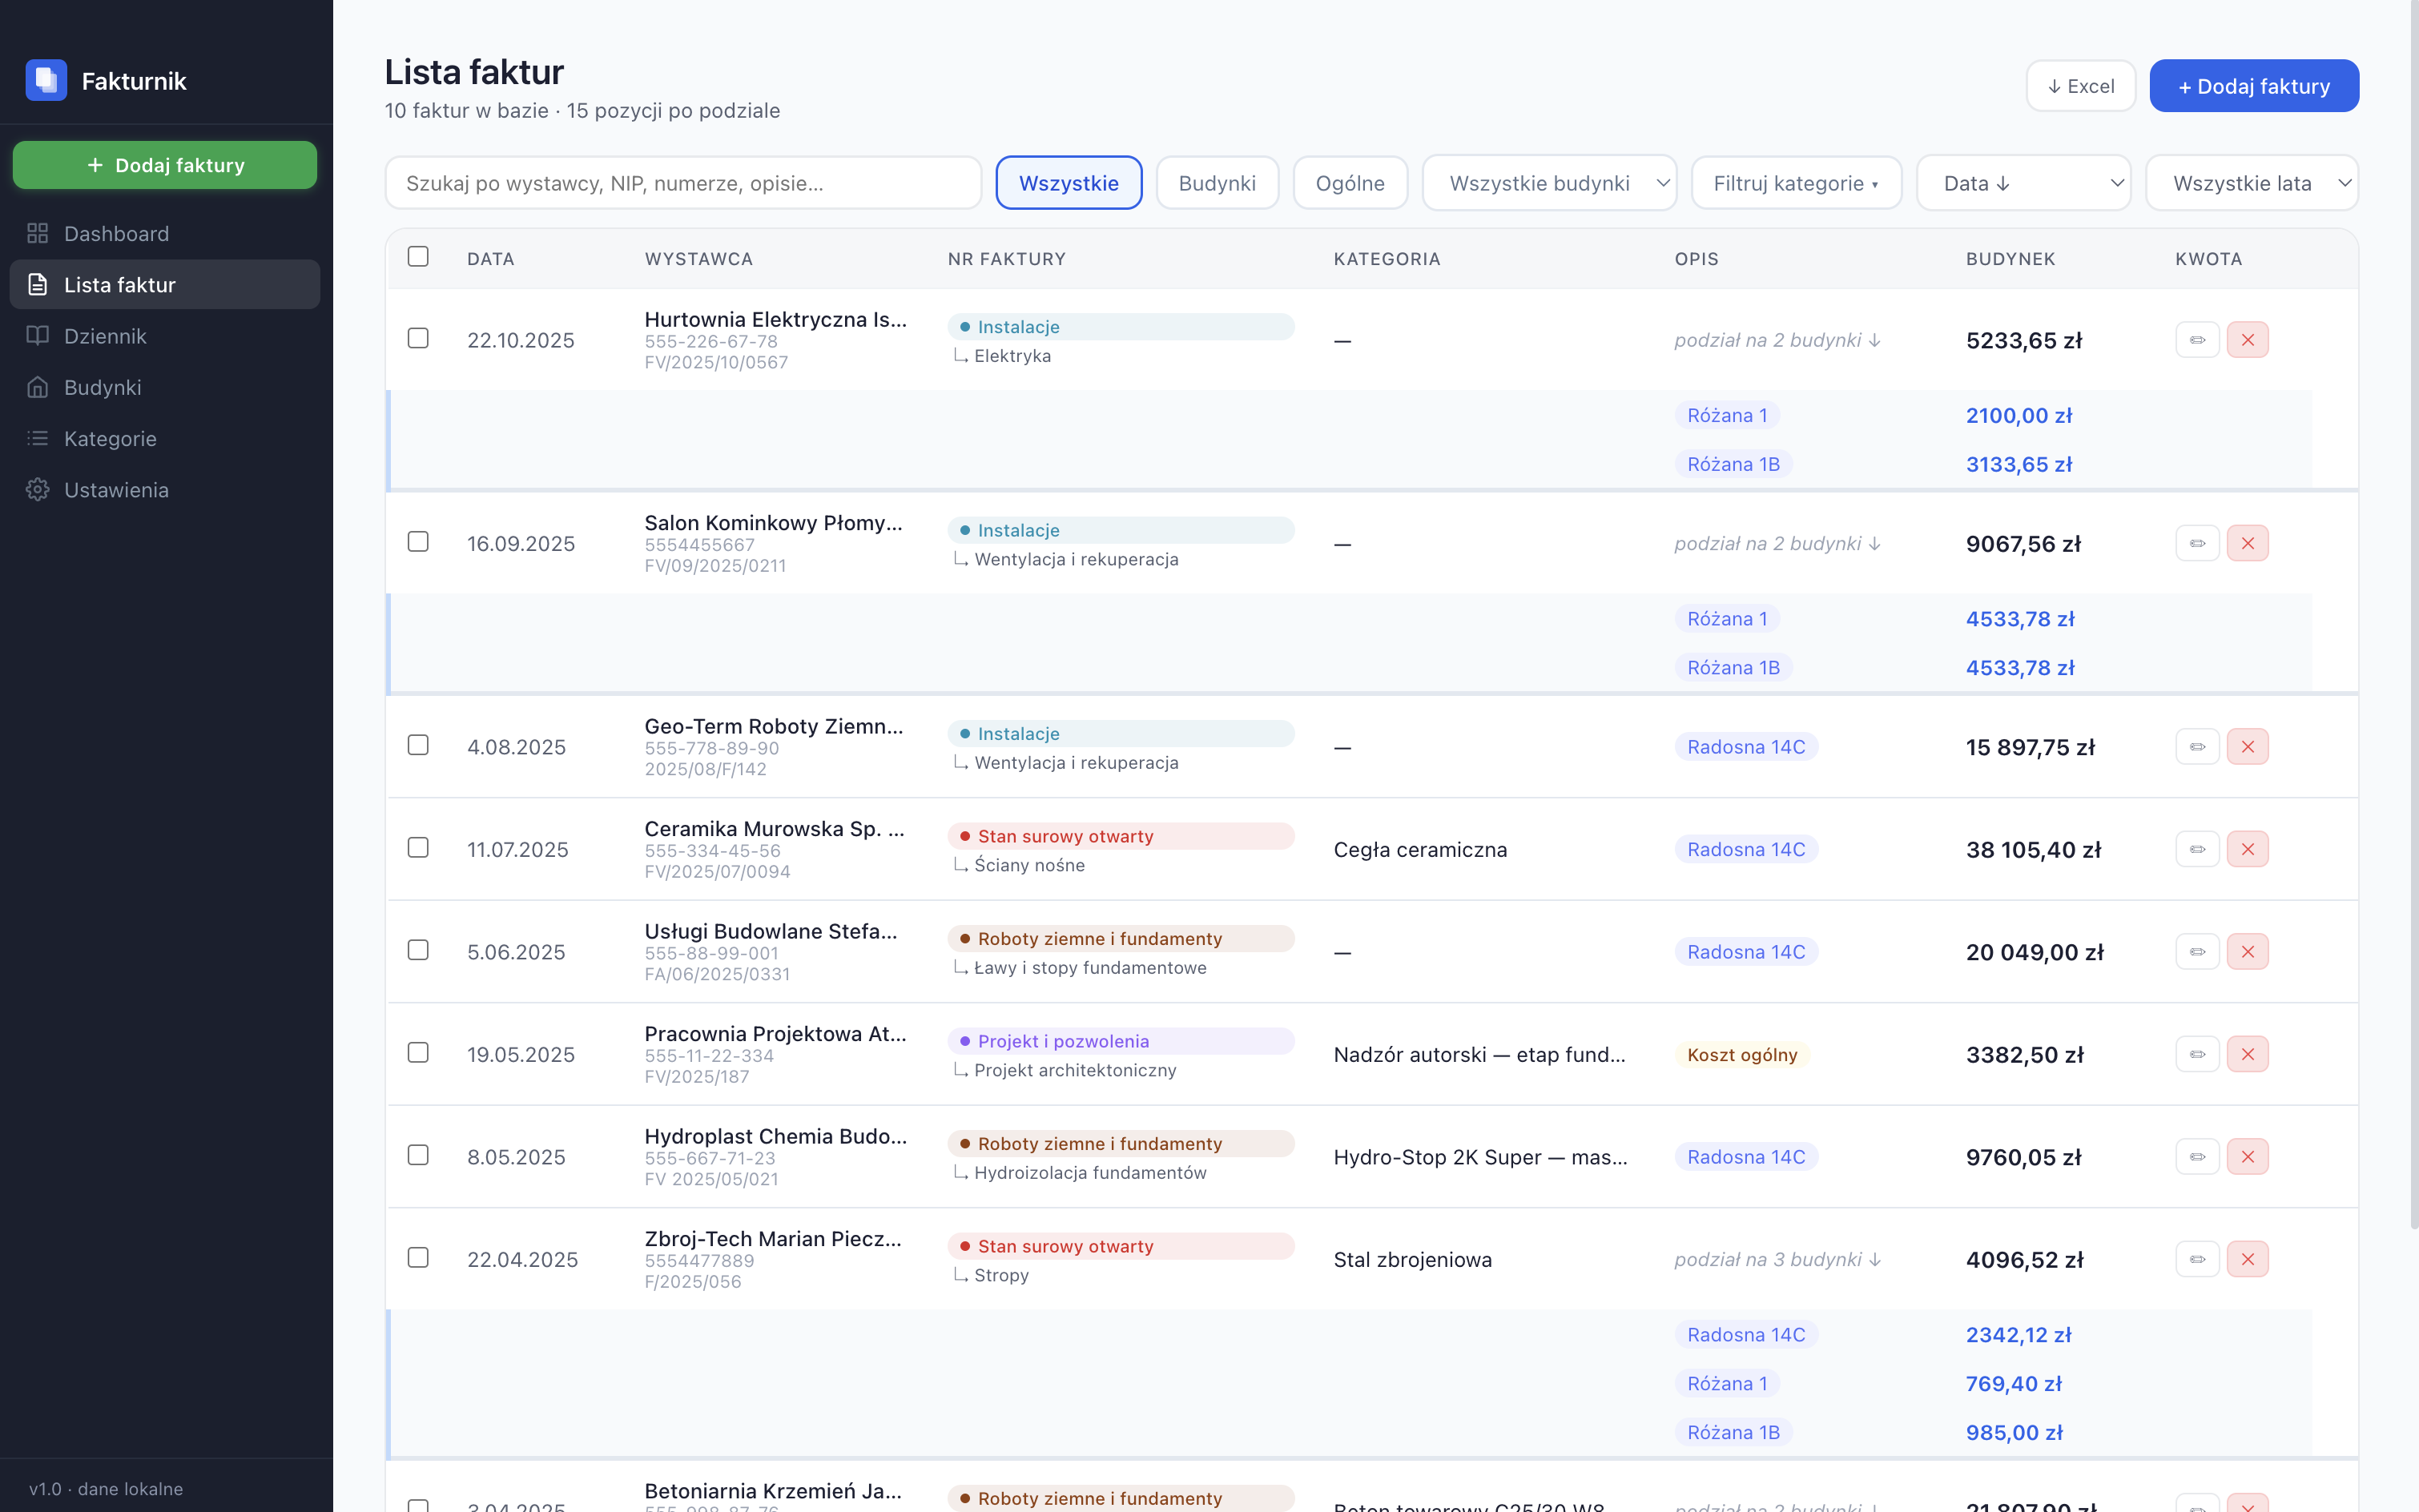
Task: Edit the Salon Kominkowy invoice
Action: pos(2197,544)
